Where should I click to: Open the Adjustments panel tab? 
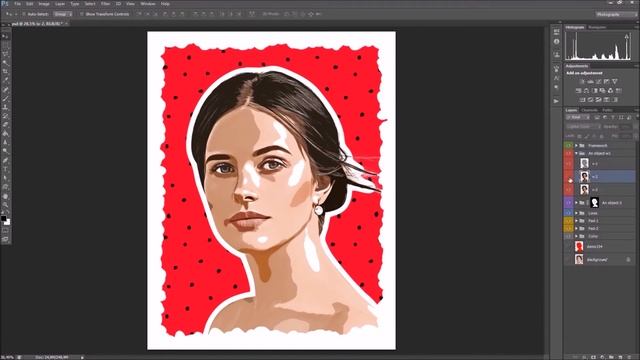(577, 66)
